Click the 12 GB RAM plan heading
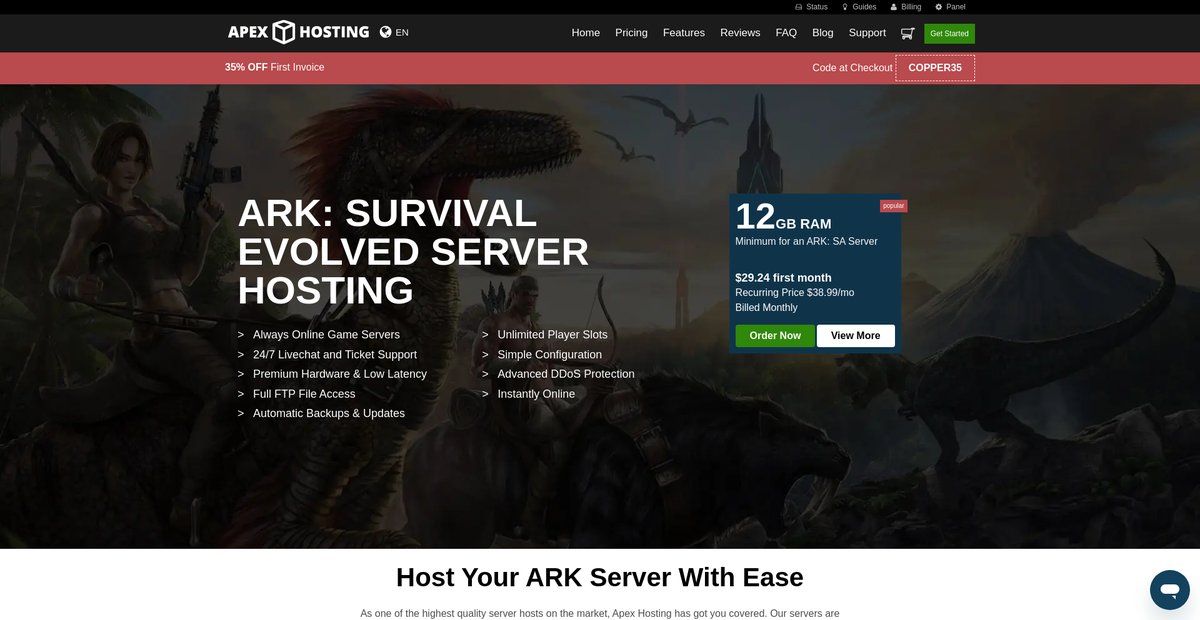Viewport: 1200px width, 620px height. 783,217
